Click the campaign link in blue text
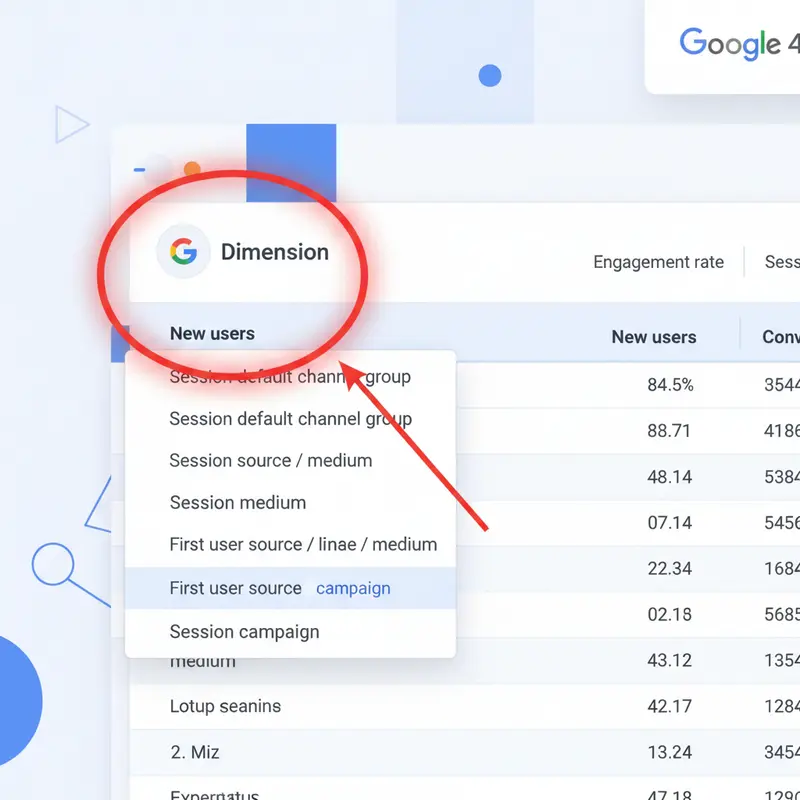 click(x=353, y=588)
